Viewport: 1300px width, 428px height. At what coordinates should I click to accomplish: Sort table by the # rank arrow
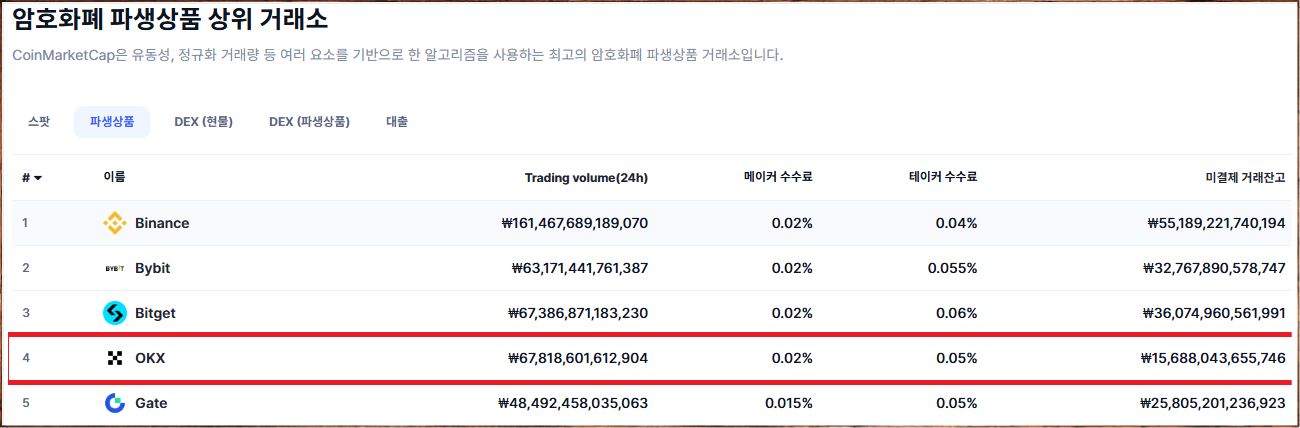point(38,178)
